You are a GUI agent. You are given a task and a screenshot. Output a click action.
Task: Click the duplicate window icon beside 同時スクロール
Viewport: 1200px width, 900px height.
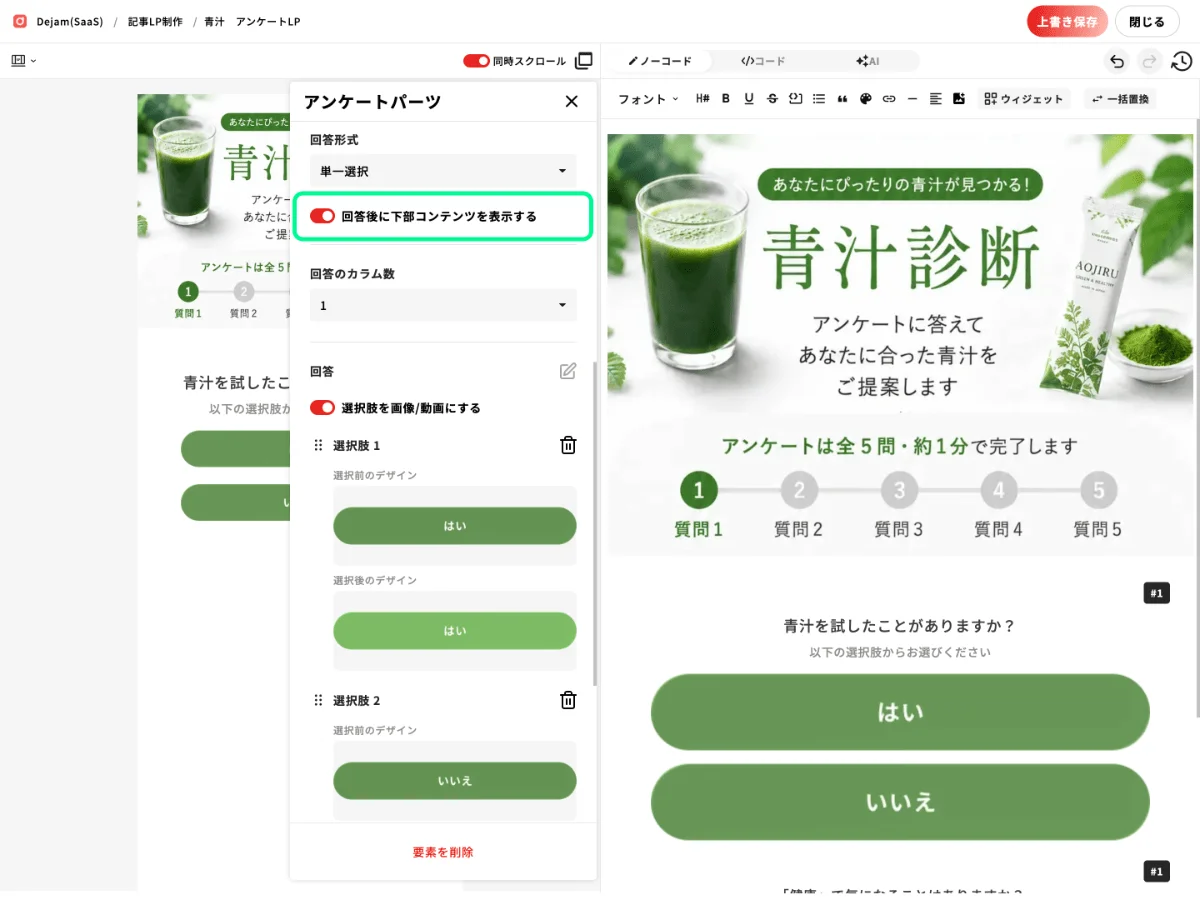[x=584, y=61]
